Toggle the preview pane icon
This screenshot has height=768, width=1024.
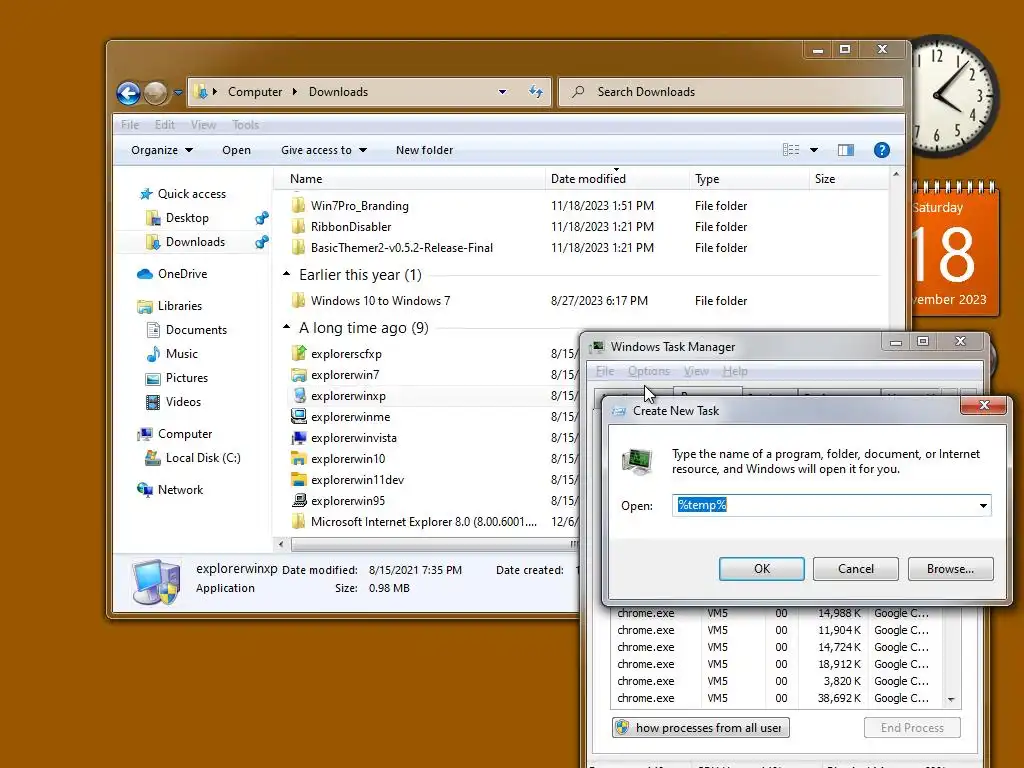point(846,150)
